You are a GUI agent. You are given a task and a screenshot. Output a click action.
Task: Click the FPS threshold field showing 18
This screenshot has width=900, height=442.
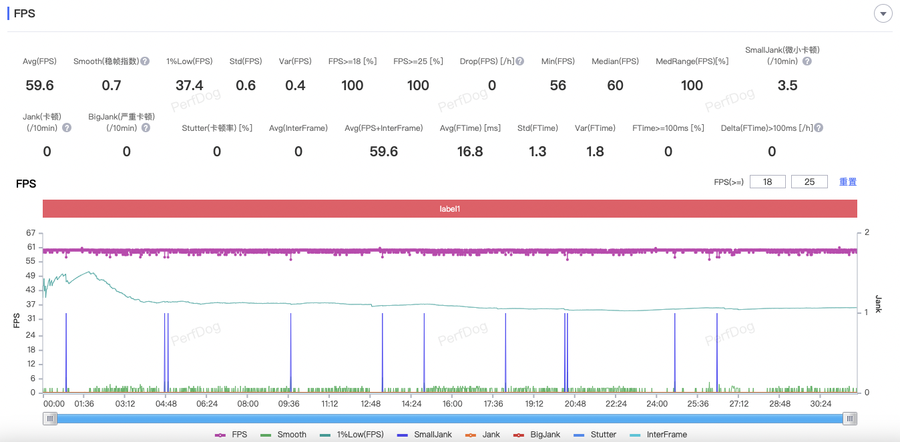767,182
